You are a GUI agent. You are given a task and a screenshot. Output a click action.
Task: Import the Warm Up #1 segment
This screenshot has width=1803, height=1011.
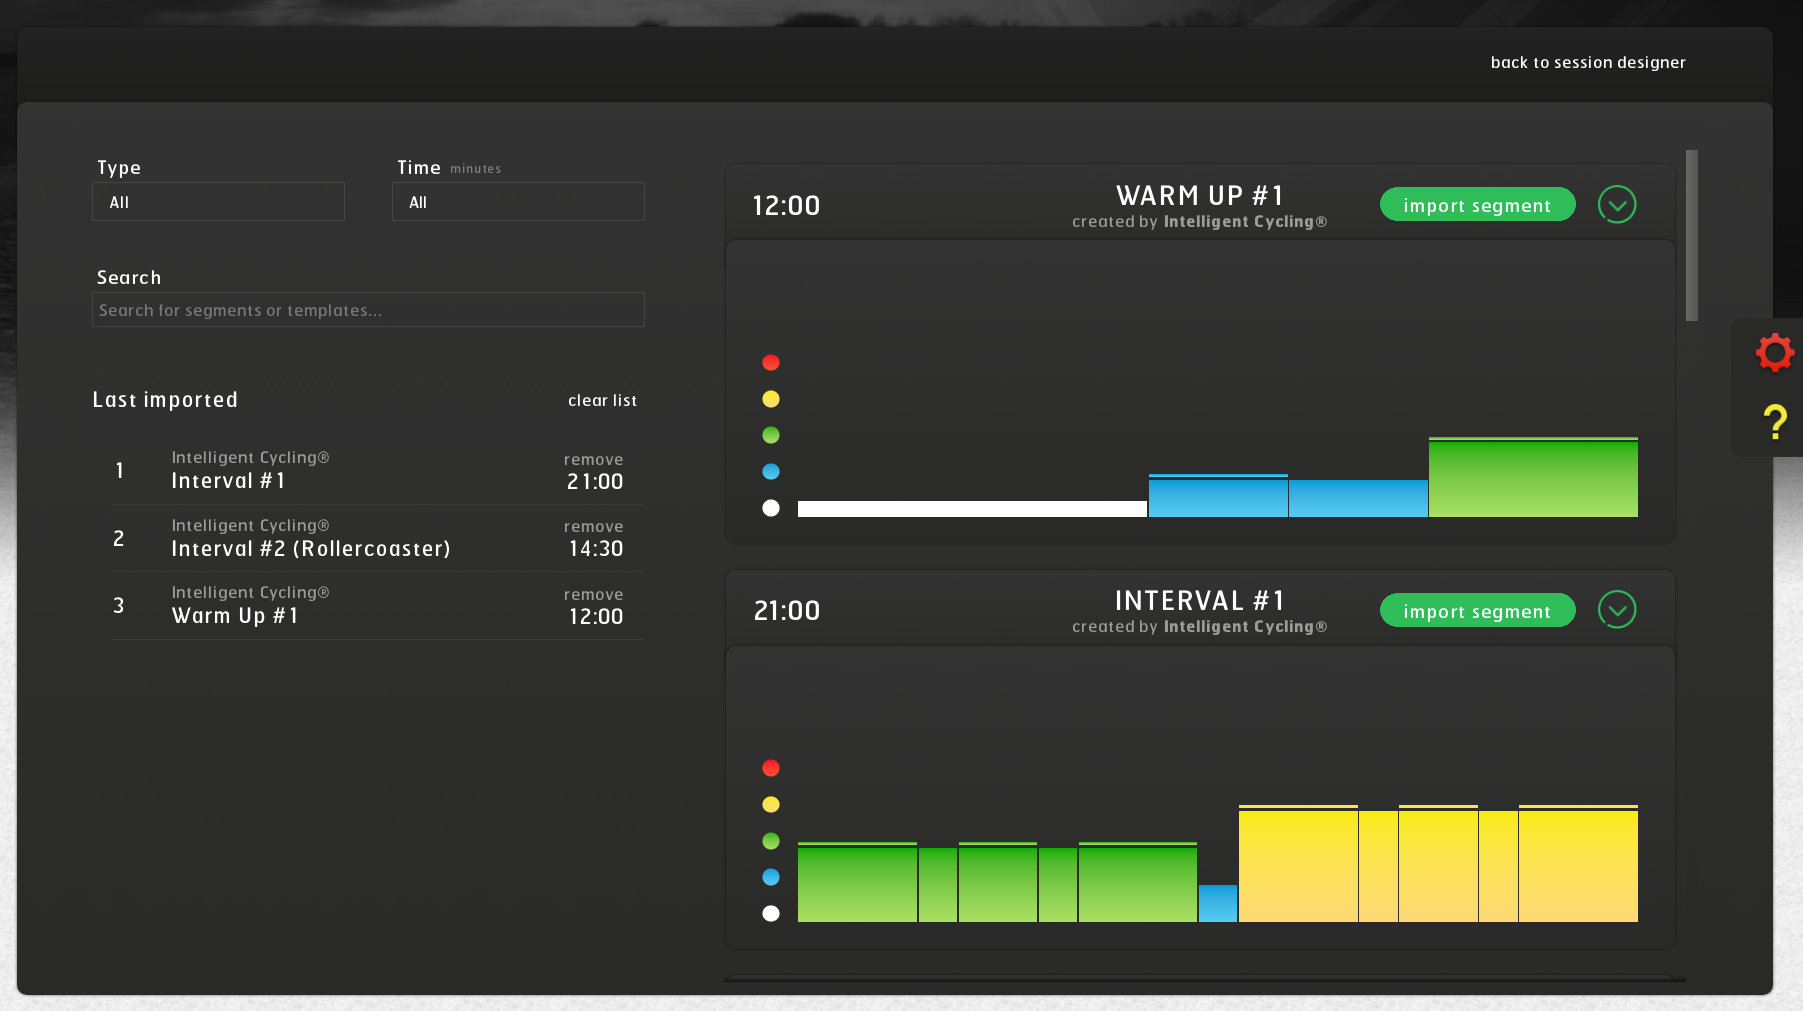pos(1477,205)
